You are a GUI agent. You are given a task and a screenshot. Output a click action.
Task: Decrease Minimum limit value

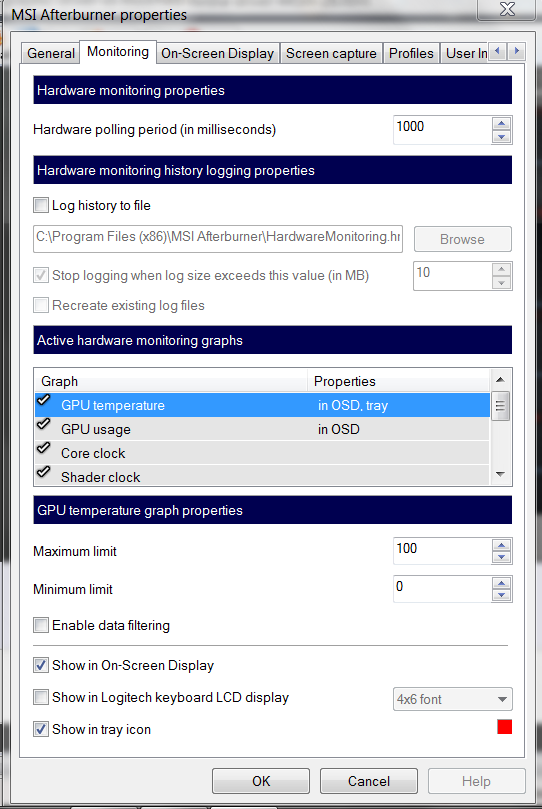point(501,596)
